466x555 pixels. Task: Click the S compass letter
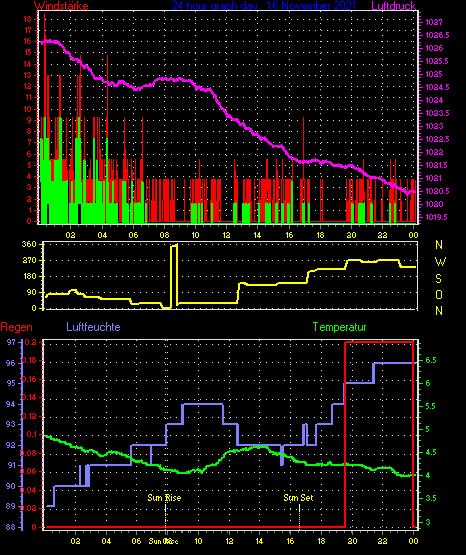(x=439, y=279)
